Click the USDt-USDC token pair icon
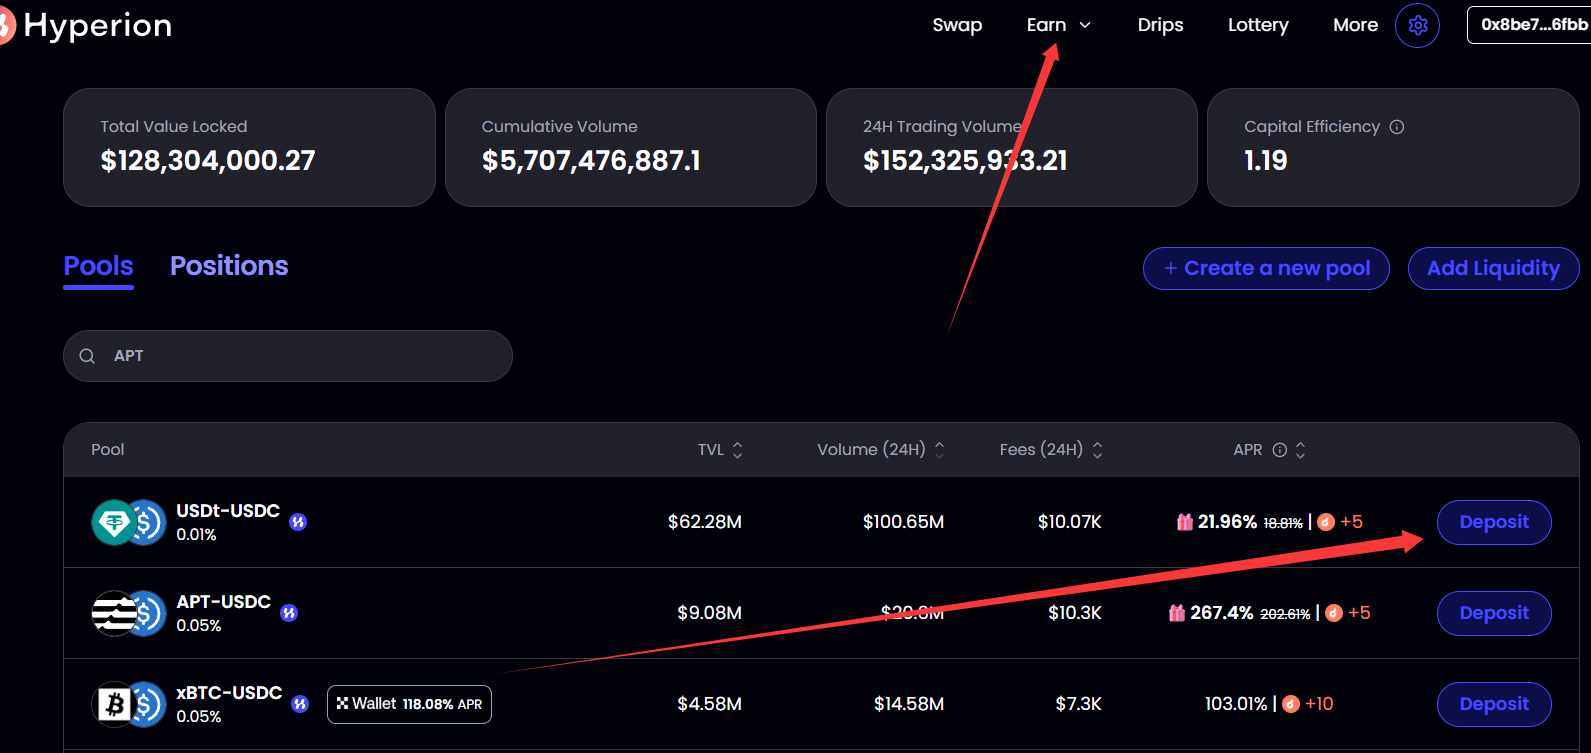The image size is (1591, 753). coord(129,522)
